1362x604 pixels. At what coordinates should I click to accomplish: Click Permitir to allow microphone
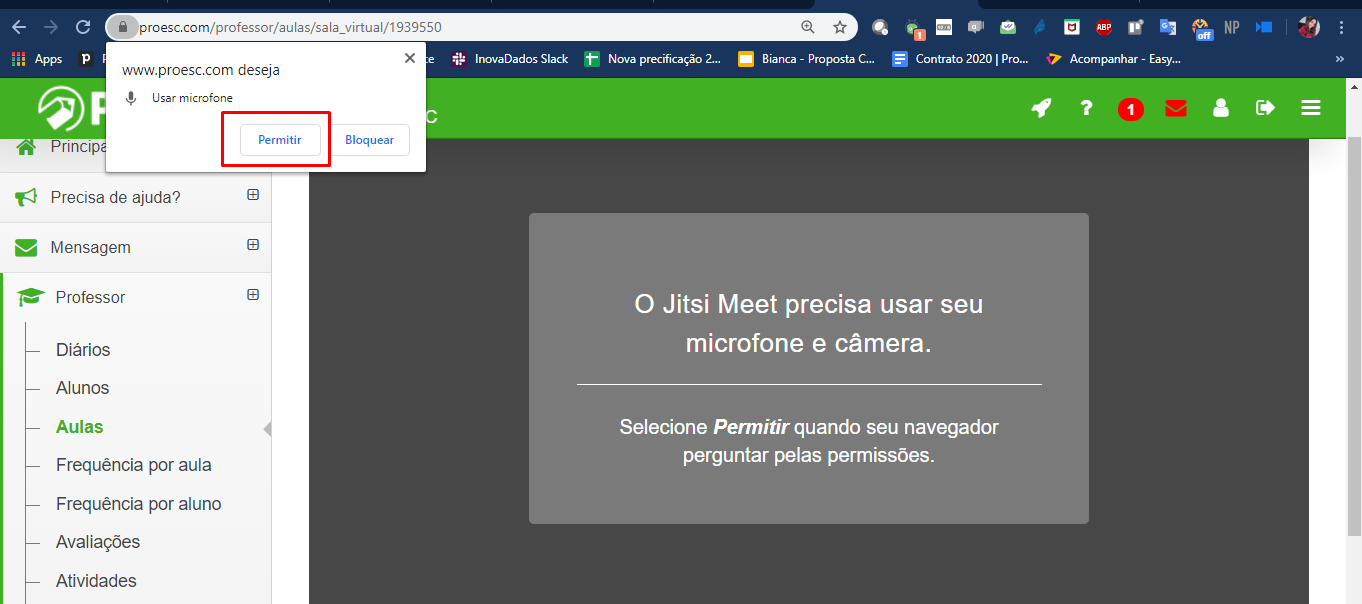[280, 140]
